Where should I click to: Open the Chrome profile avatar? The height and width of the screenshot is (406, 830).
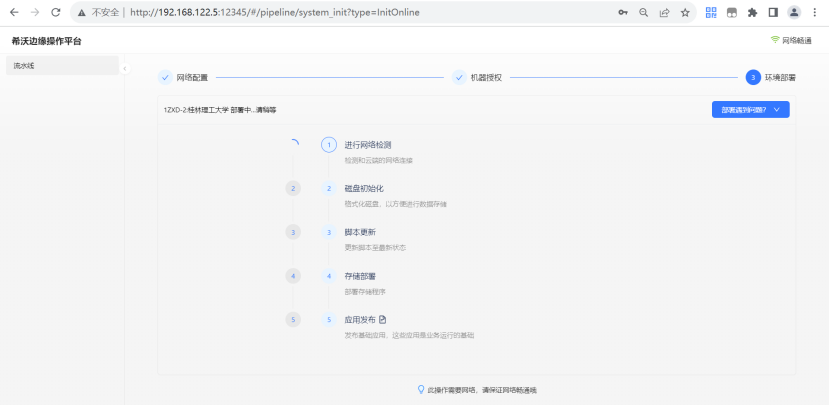click(x=794, y=13)
